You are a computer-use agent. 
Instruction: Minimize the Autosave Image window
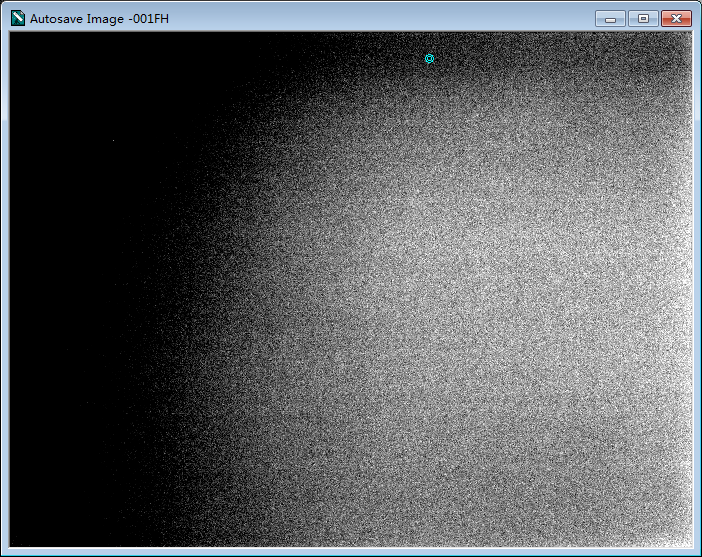[610, 18]
